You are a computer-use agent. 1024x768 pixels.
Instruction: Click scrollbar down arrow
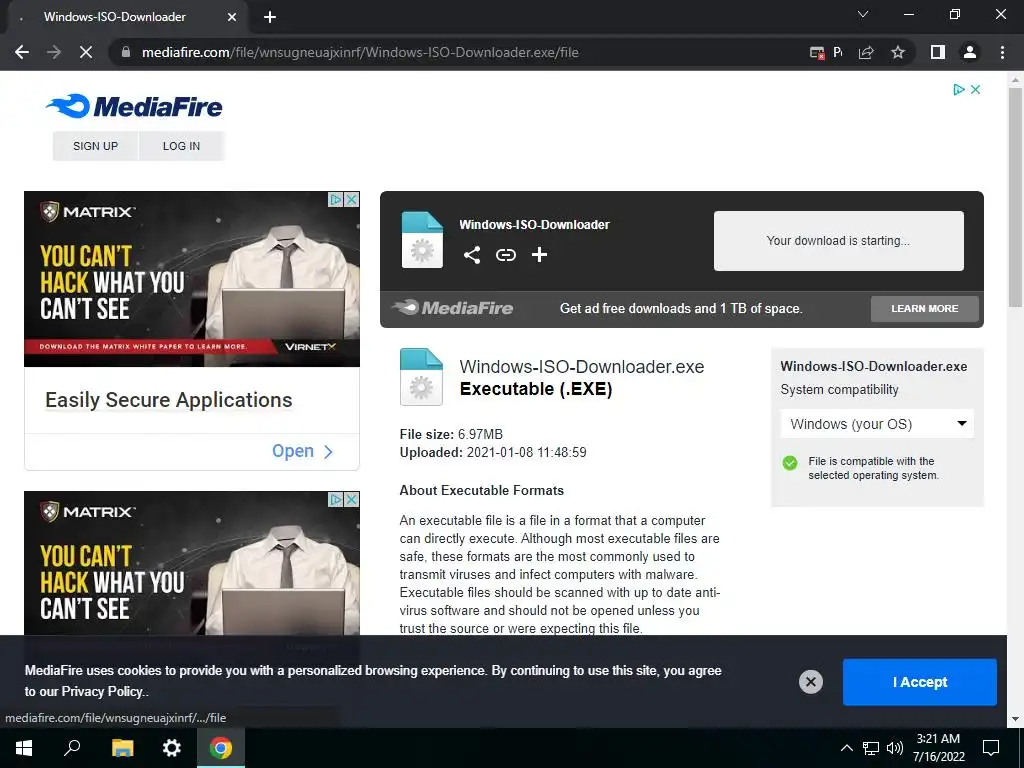tap(1014, 720)
